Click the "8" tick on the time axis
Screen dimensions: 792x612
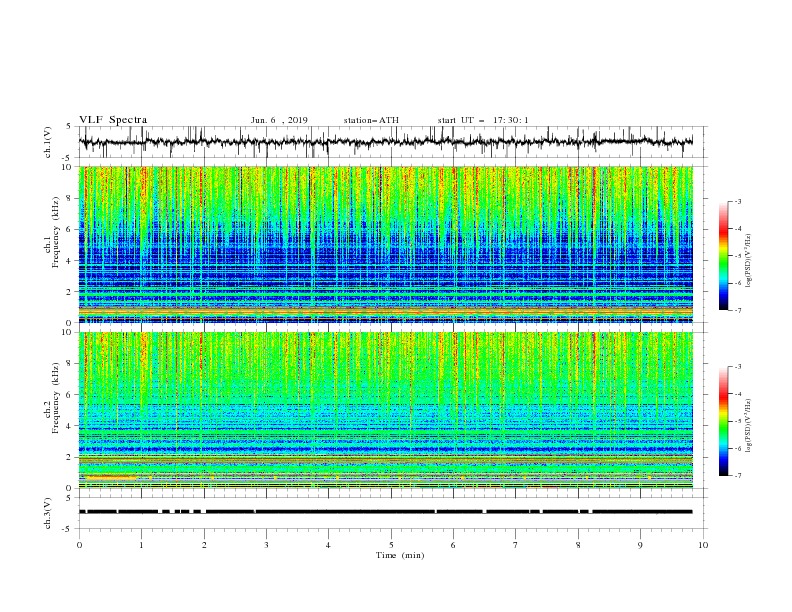pos(578,545)
